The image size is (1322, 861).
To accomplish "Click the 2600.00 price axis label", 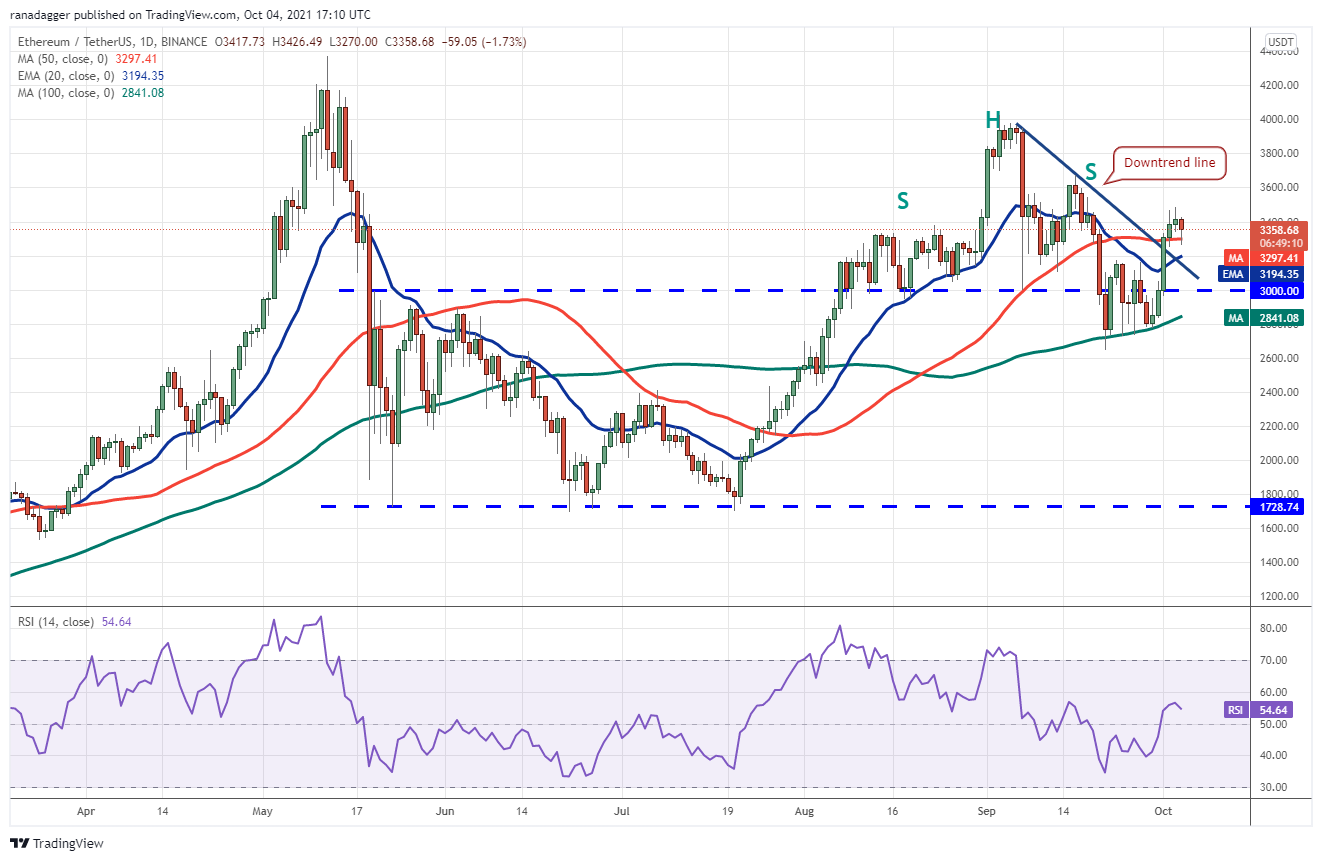I will [x=1279, y=358].
